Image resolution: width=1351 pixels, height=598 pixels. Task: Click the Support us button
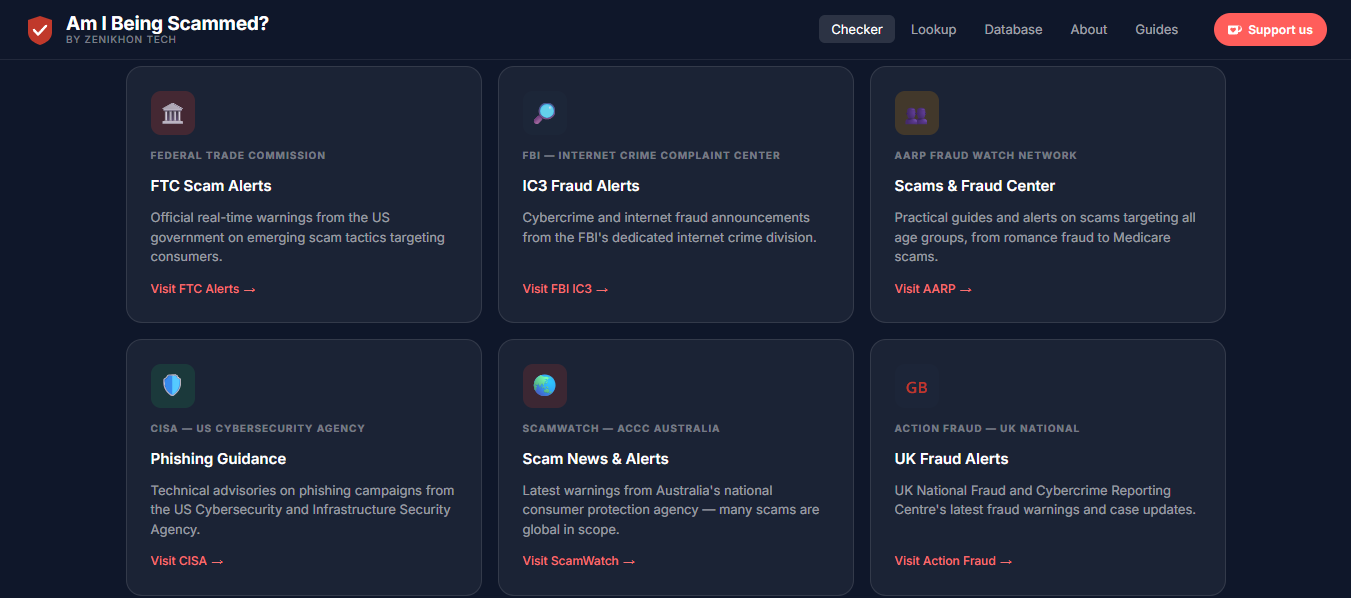click(1270, 29)
